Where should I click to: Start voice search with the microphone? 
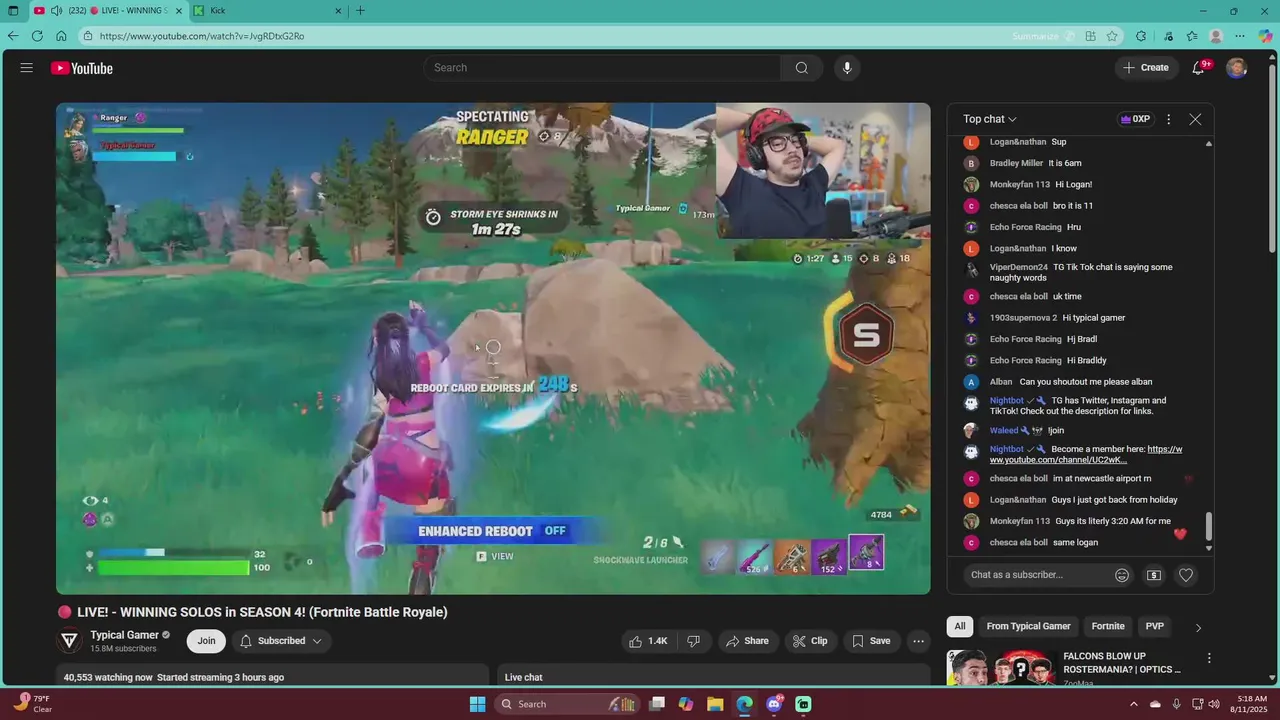(847, 68)
